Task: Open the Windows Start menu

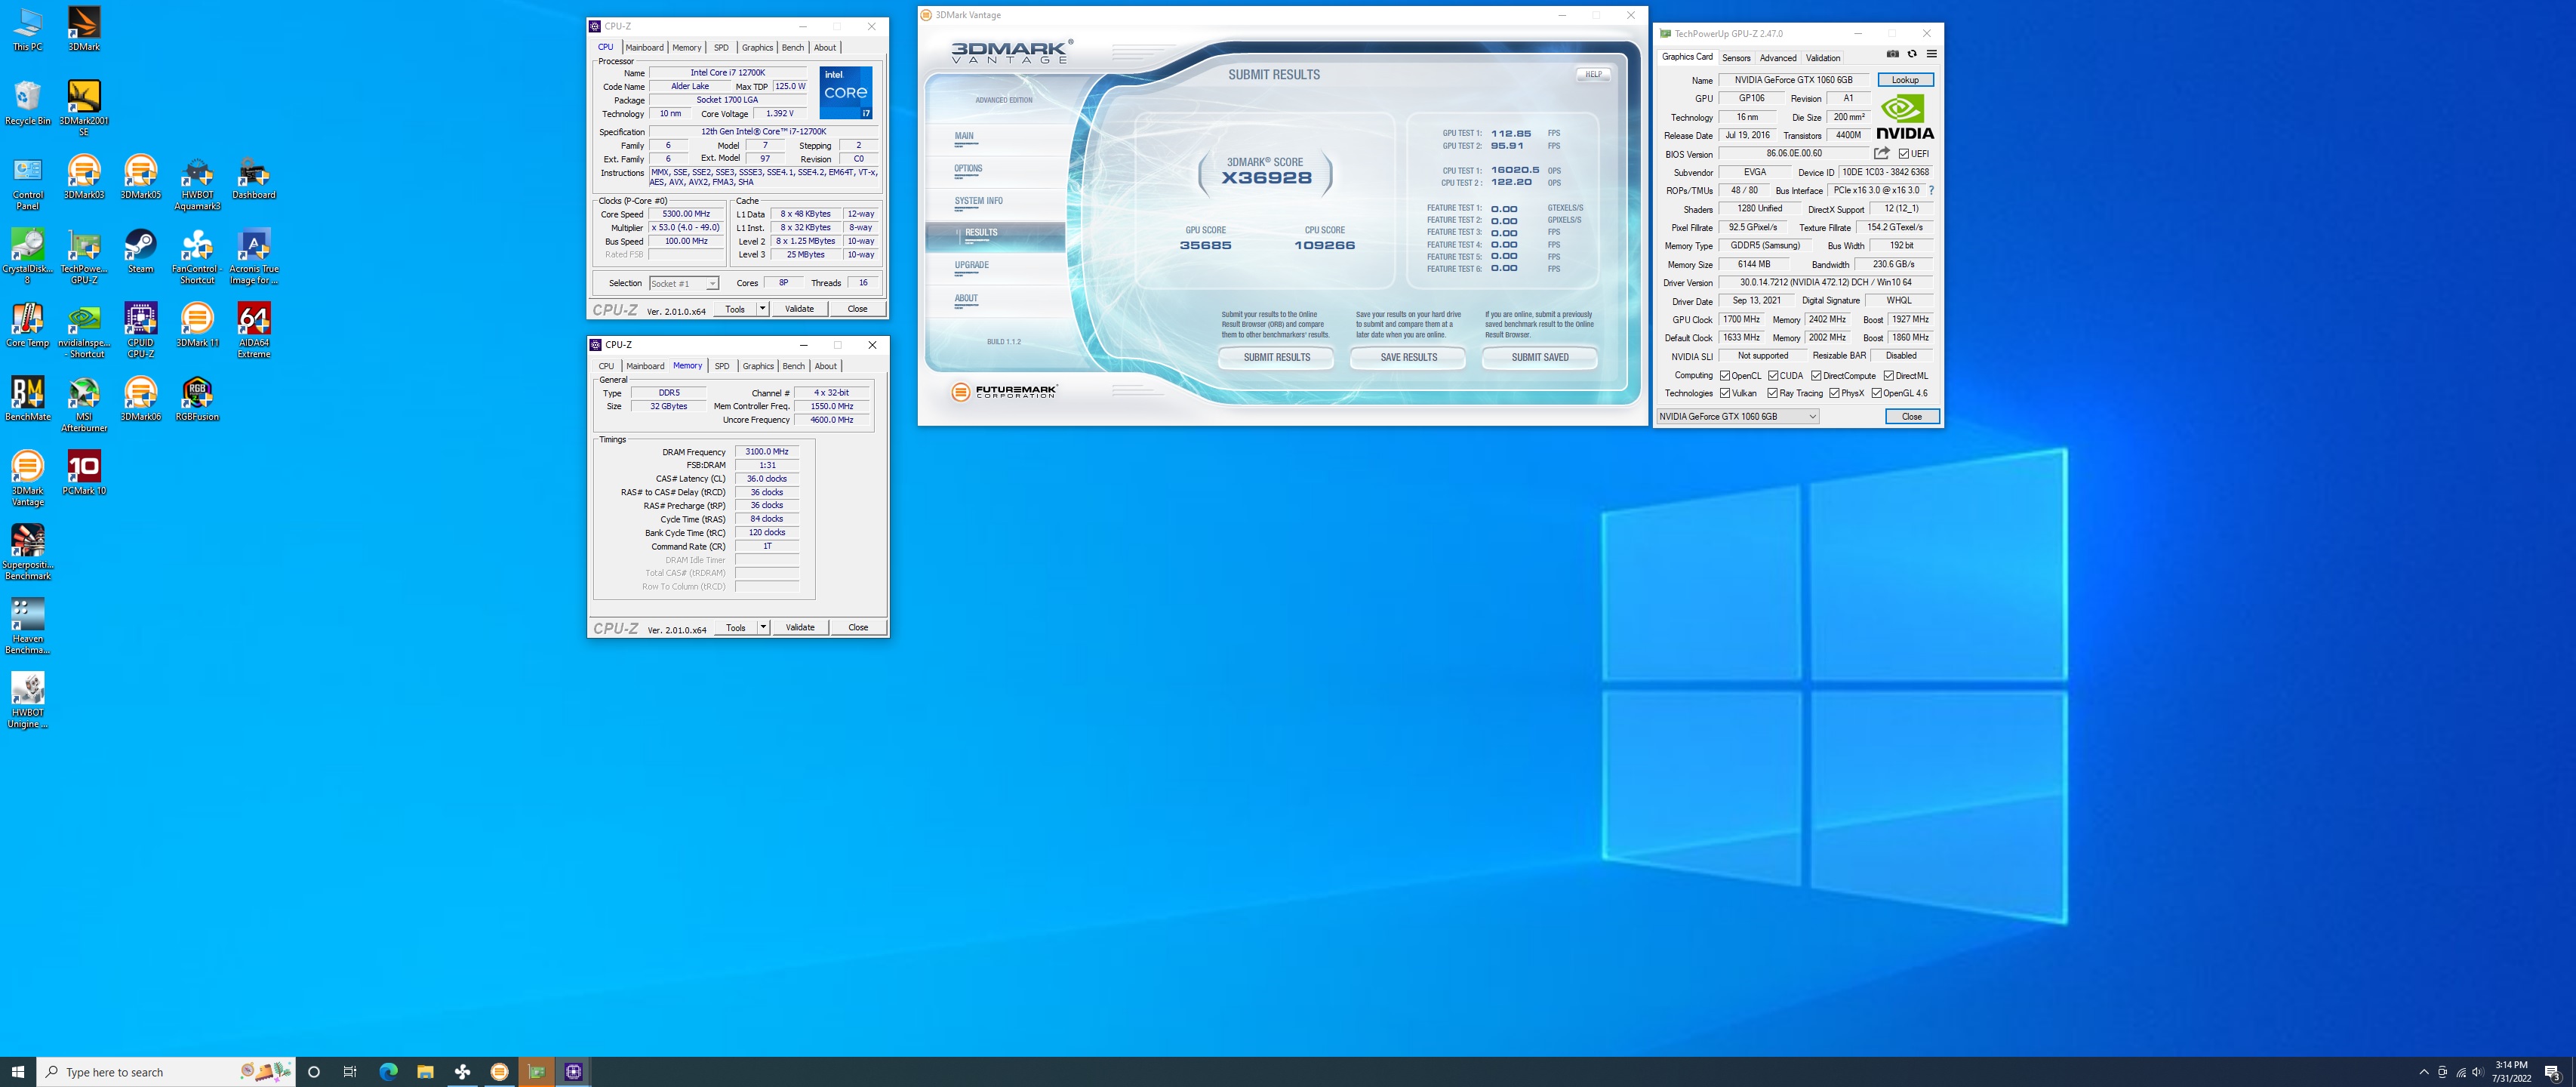Action: click(18, 1072)
